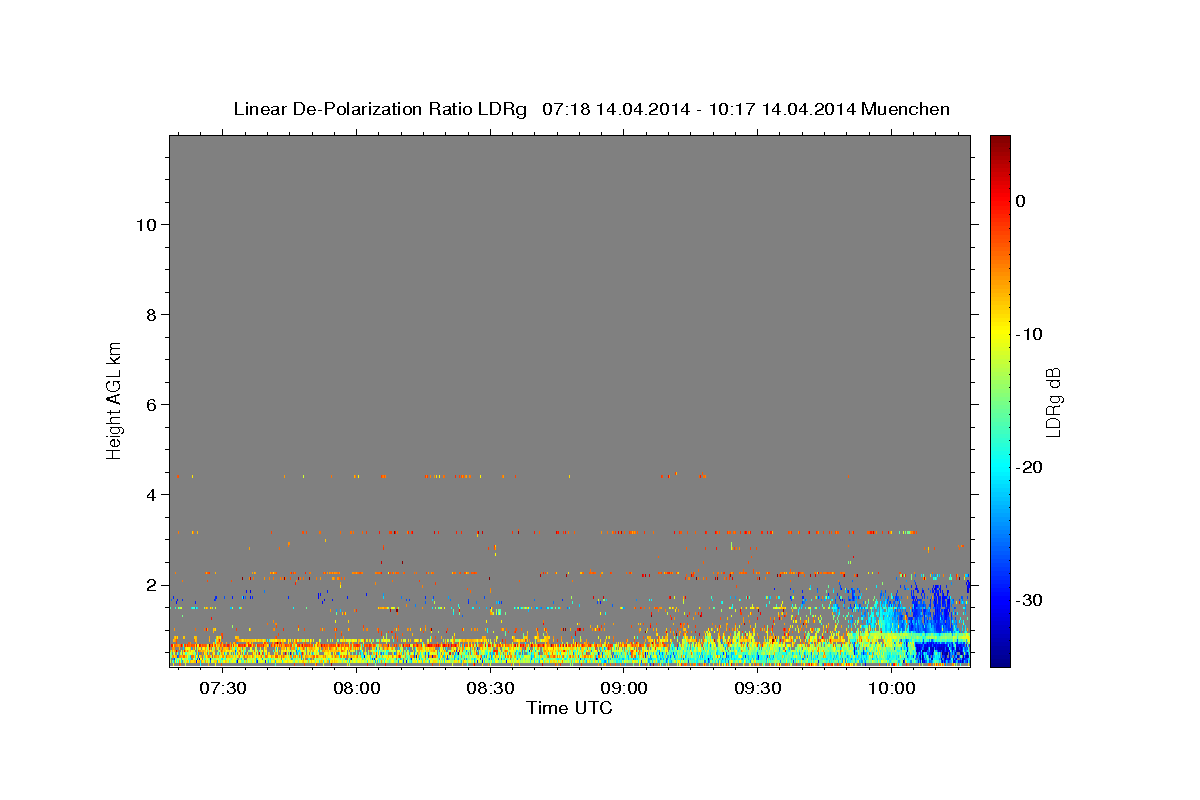Image resolution: width=1200 pixels, height=800 pixels.
Task: Click the "07:18 14.04.2014" start time in title
Action: tap(615, 109)
